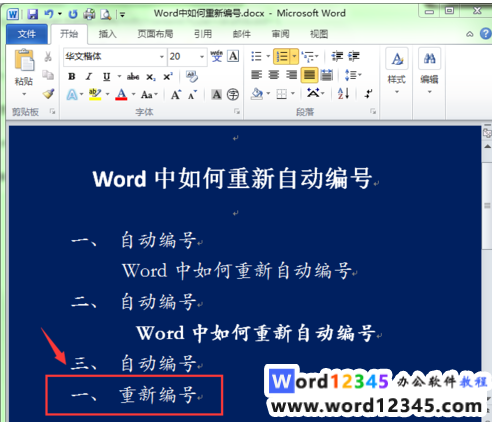
Task: Apply distributed alignment
Action: pyautogui.click(x=327, y=75)
